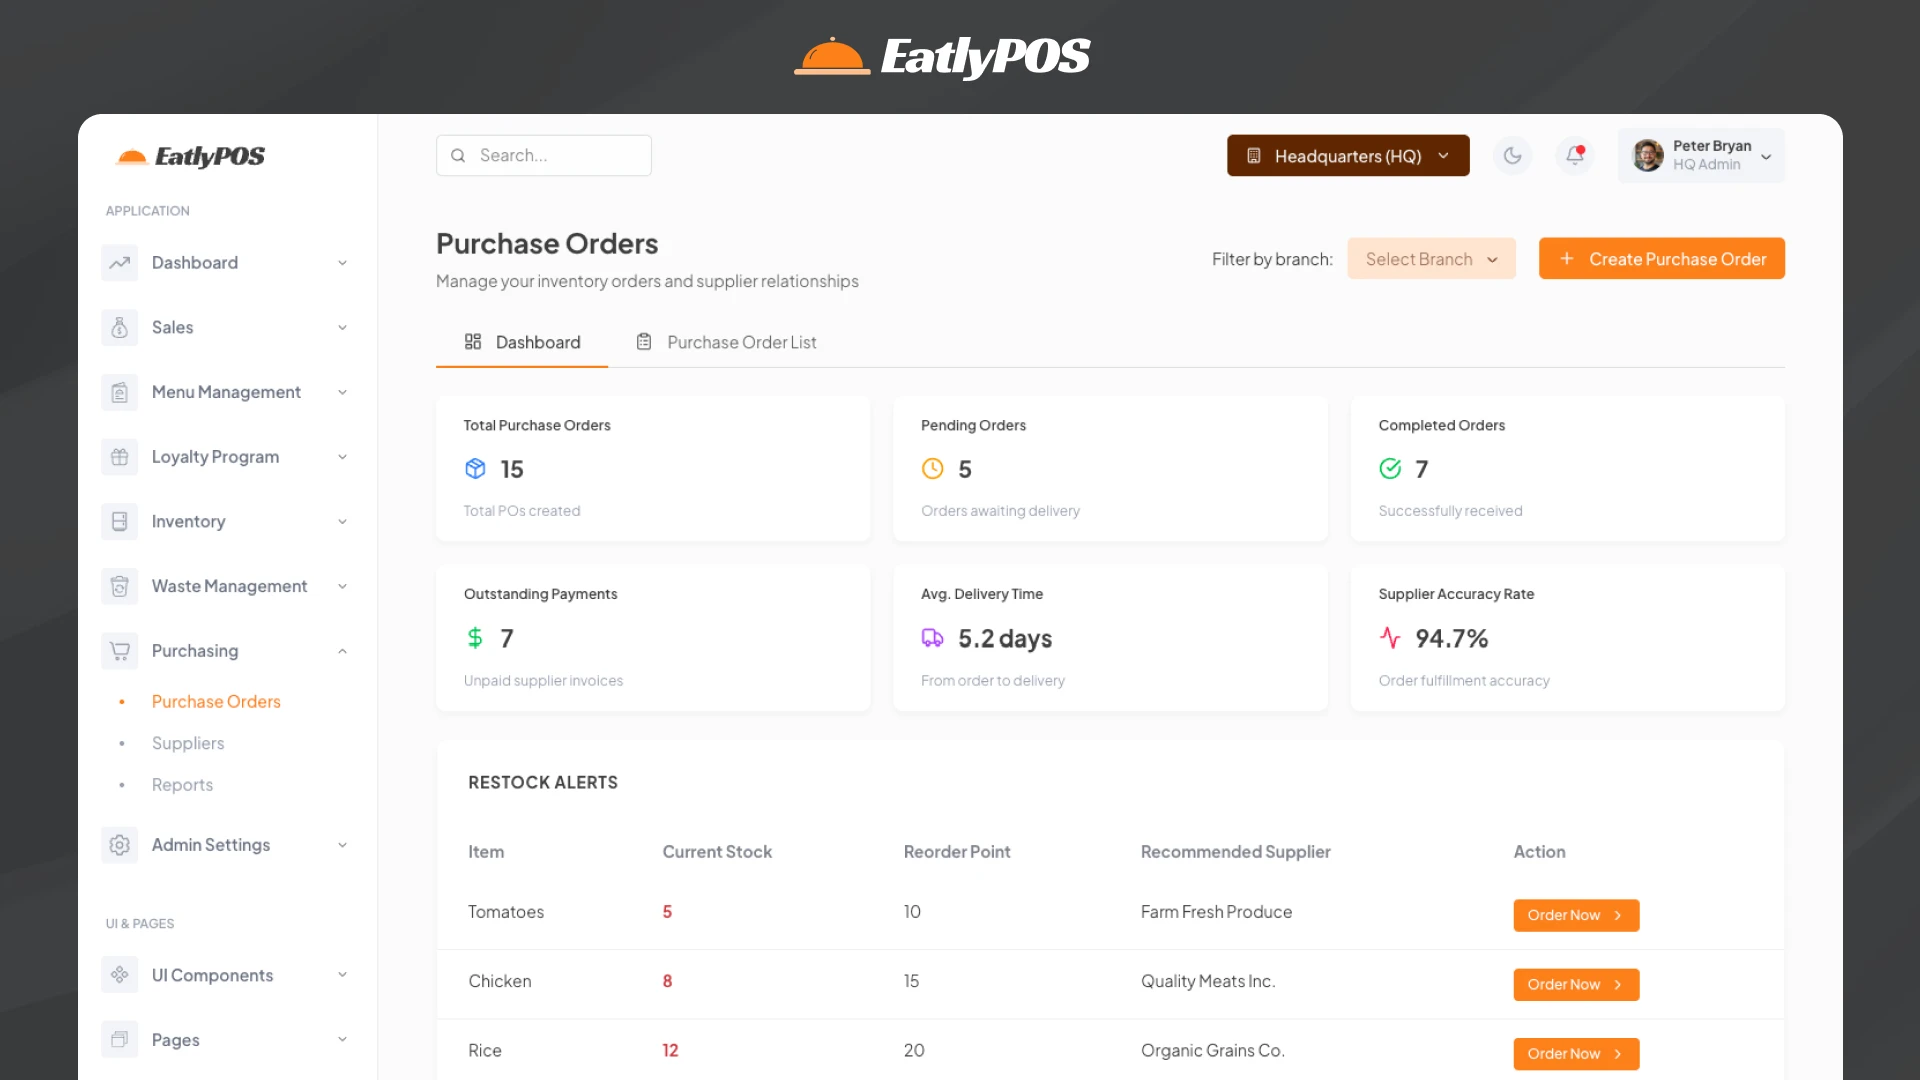
Task: Expand the UI Components chevron
Action: [x=342, y=975]
